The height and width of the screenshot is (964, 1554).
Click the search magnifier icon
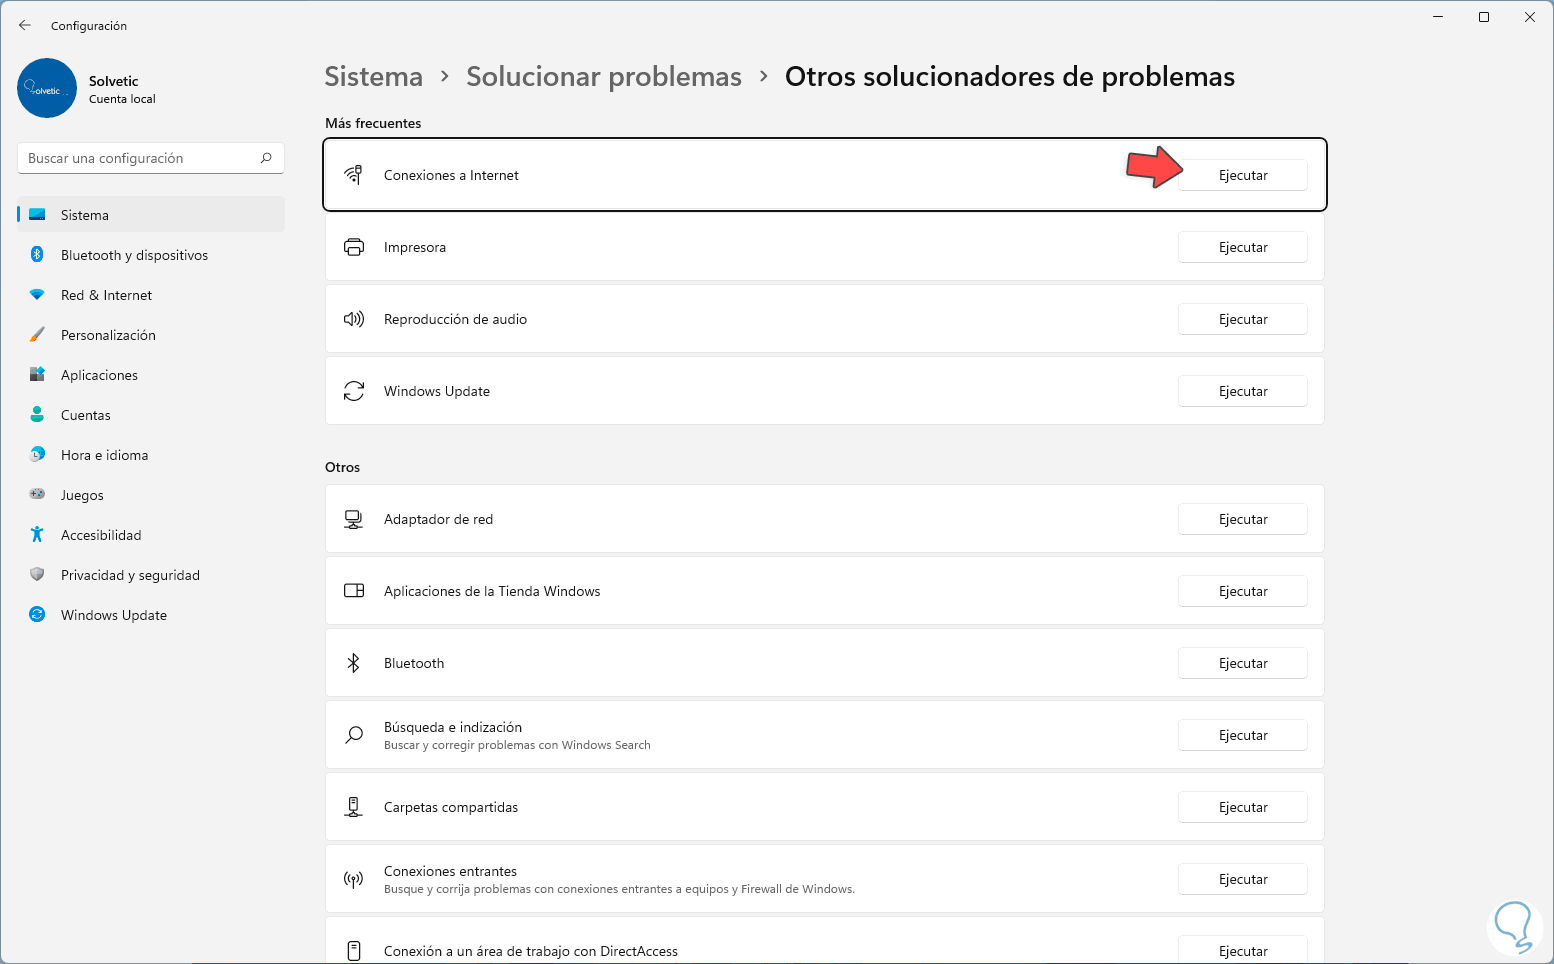tap(266, 158)
